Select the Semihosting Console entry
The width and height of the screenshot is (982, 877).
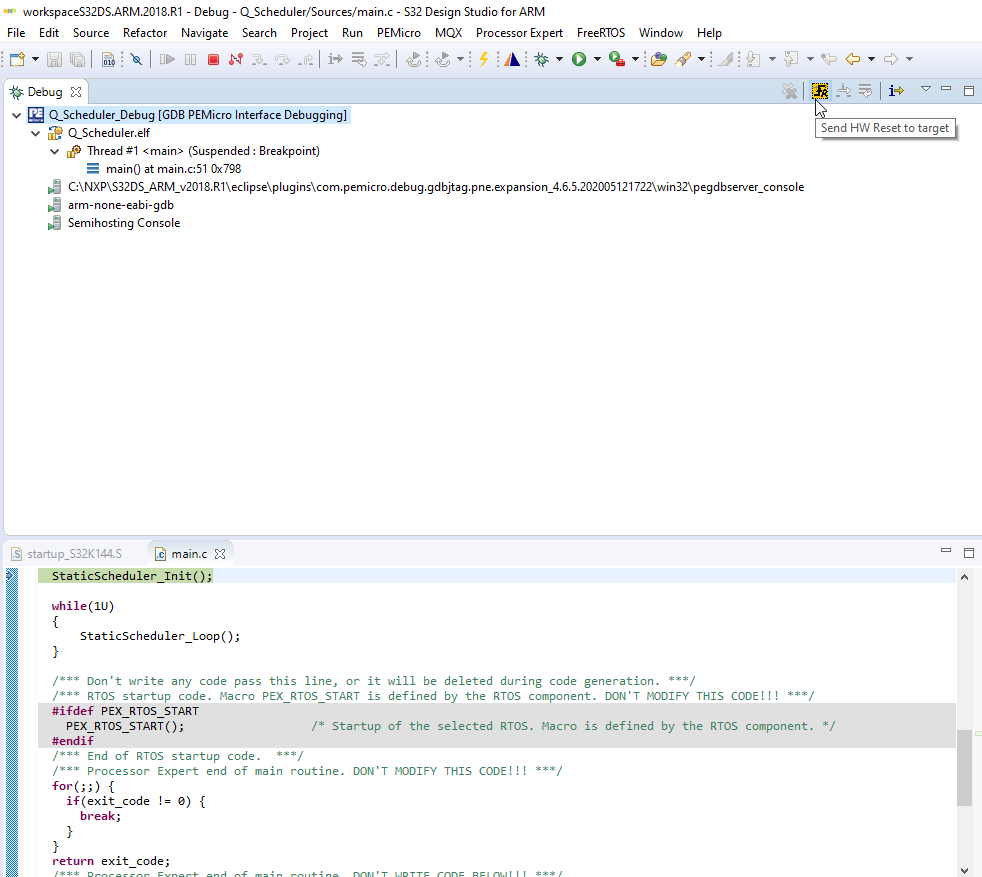(123, 224)
